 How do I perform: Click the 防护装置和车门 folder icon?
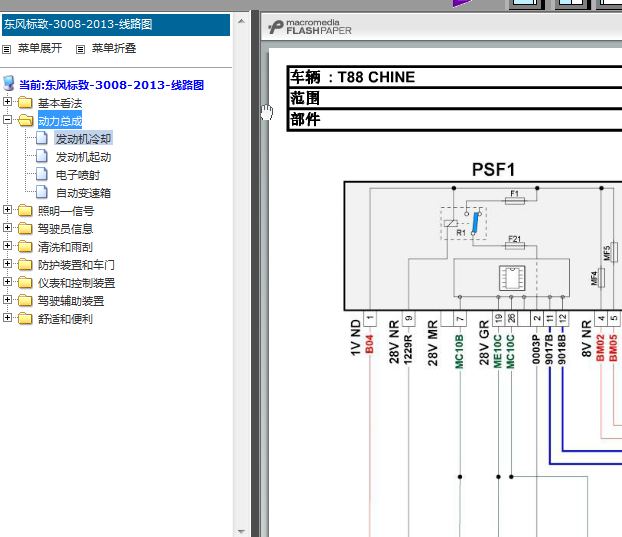pyautogui.click(x=25, y=264)
